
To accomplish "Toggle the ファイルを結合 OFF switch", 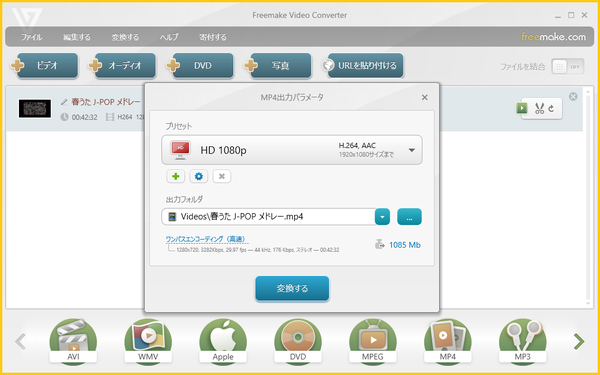I will (x=567, y=67).
